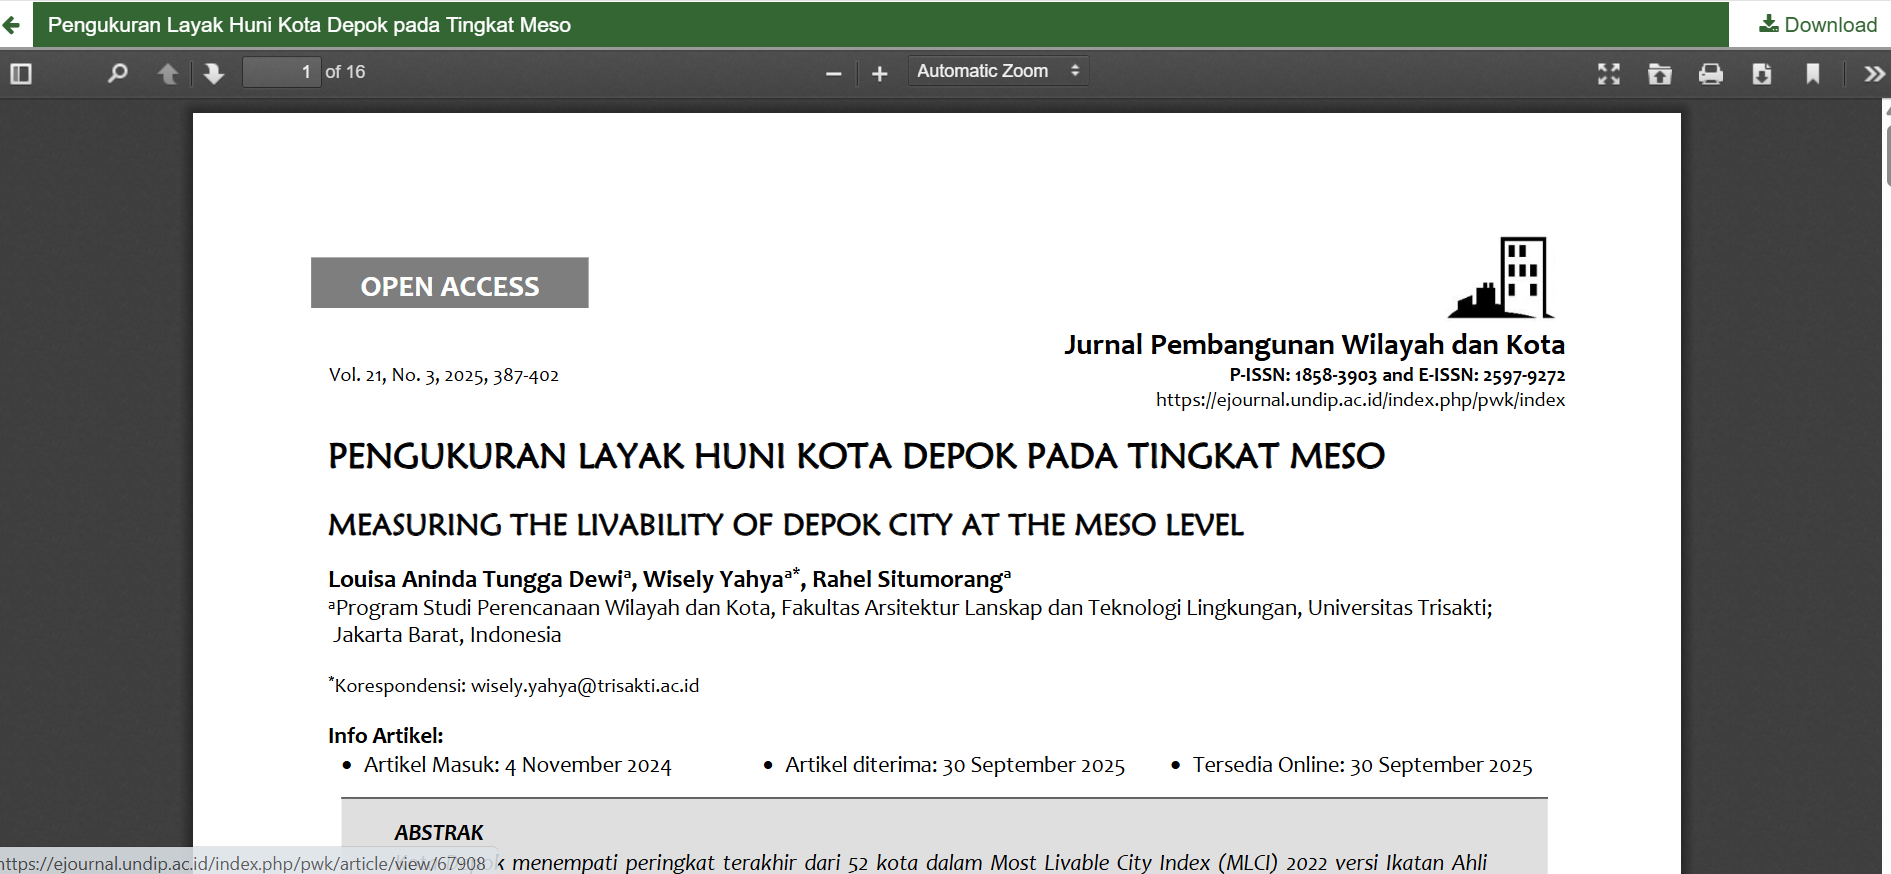Toggle the PDF viewer sidebar

pos(21,73)
